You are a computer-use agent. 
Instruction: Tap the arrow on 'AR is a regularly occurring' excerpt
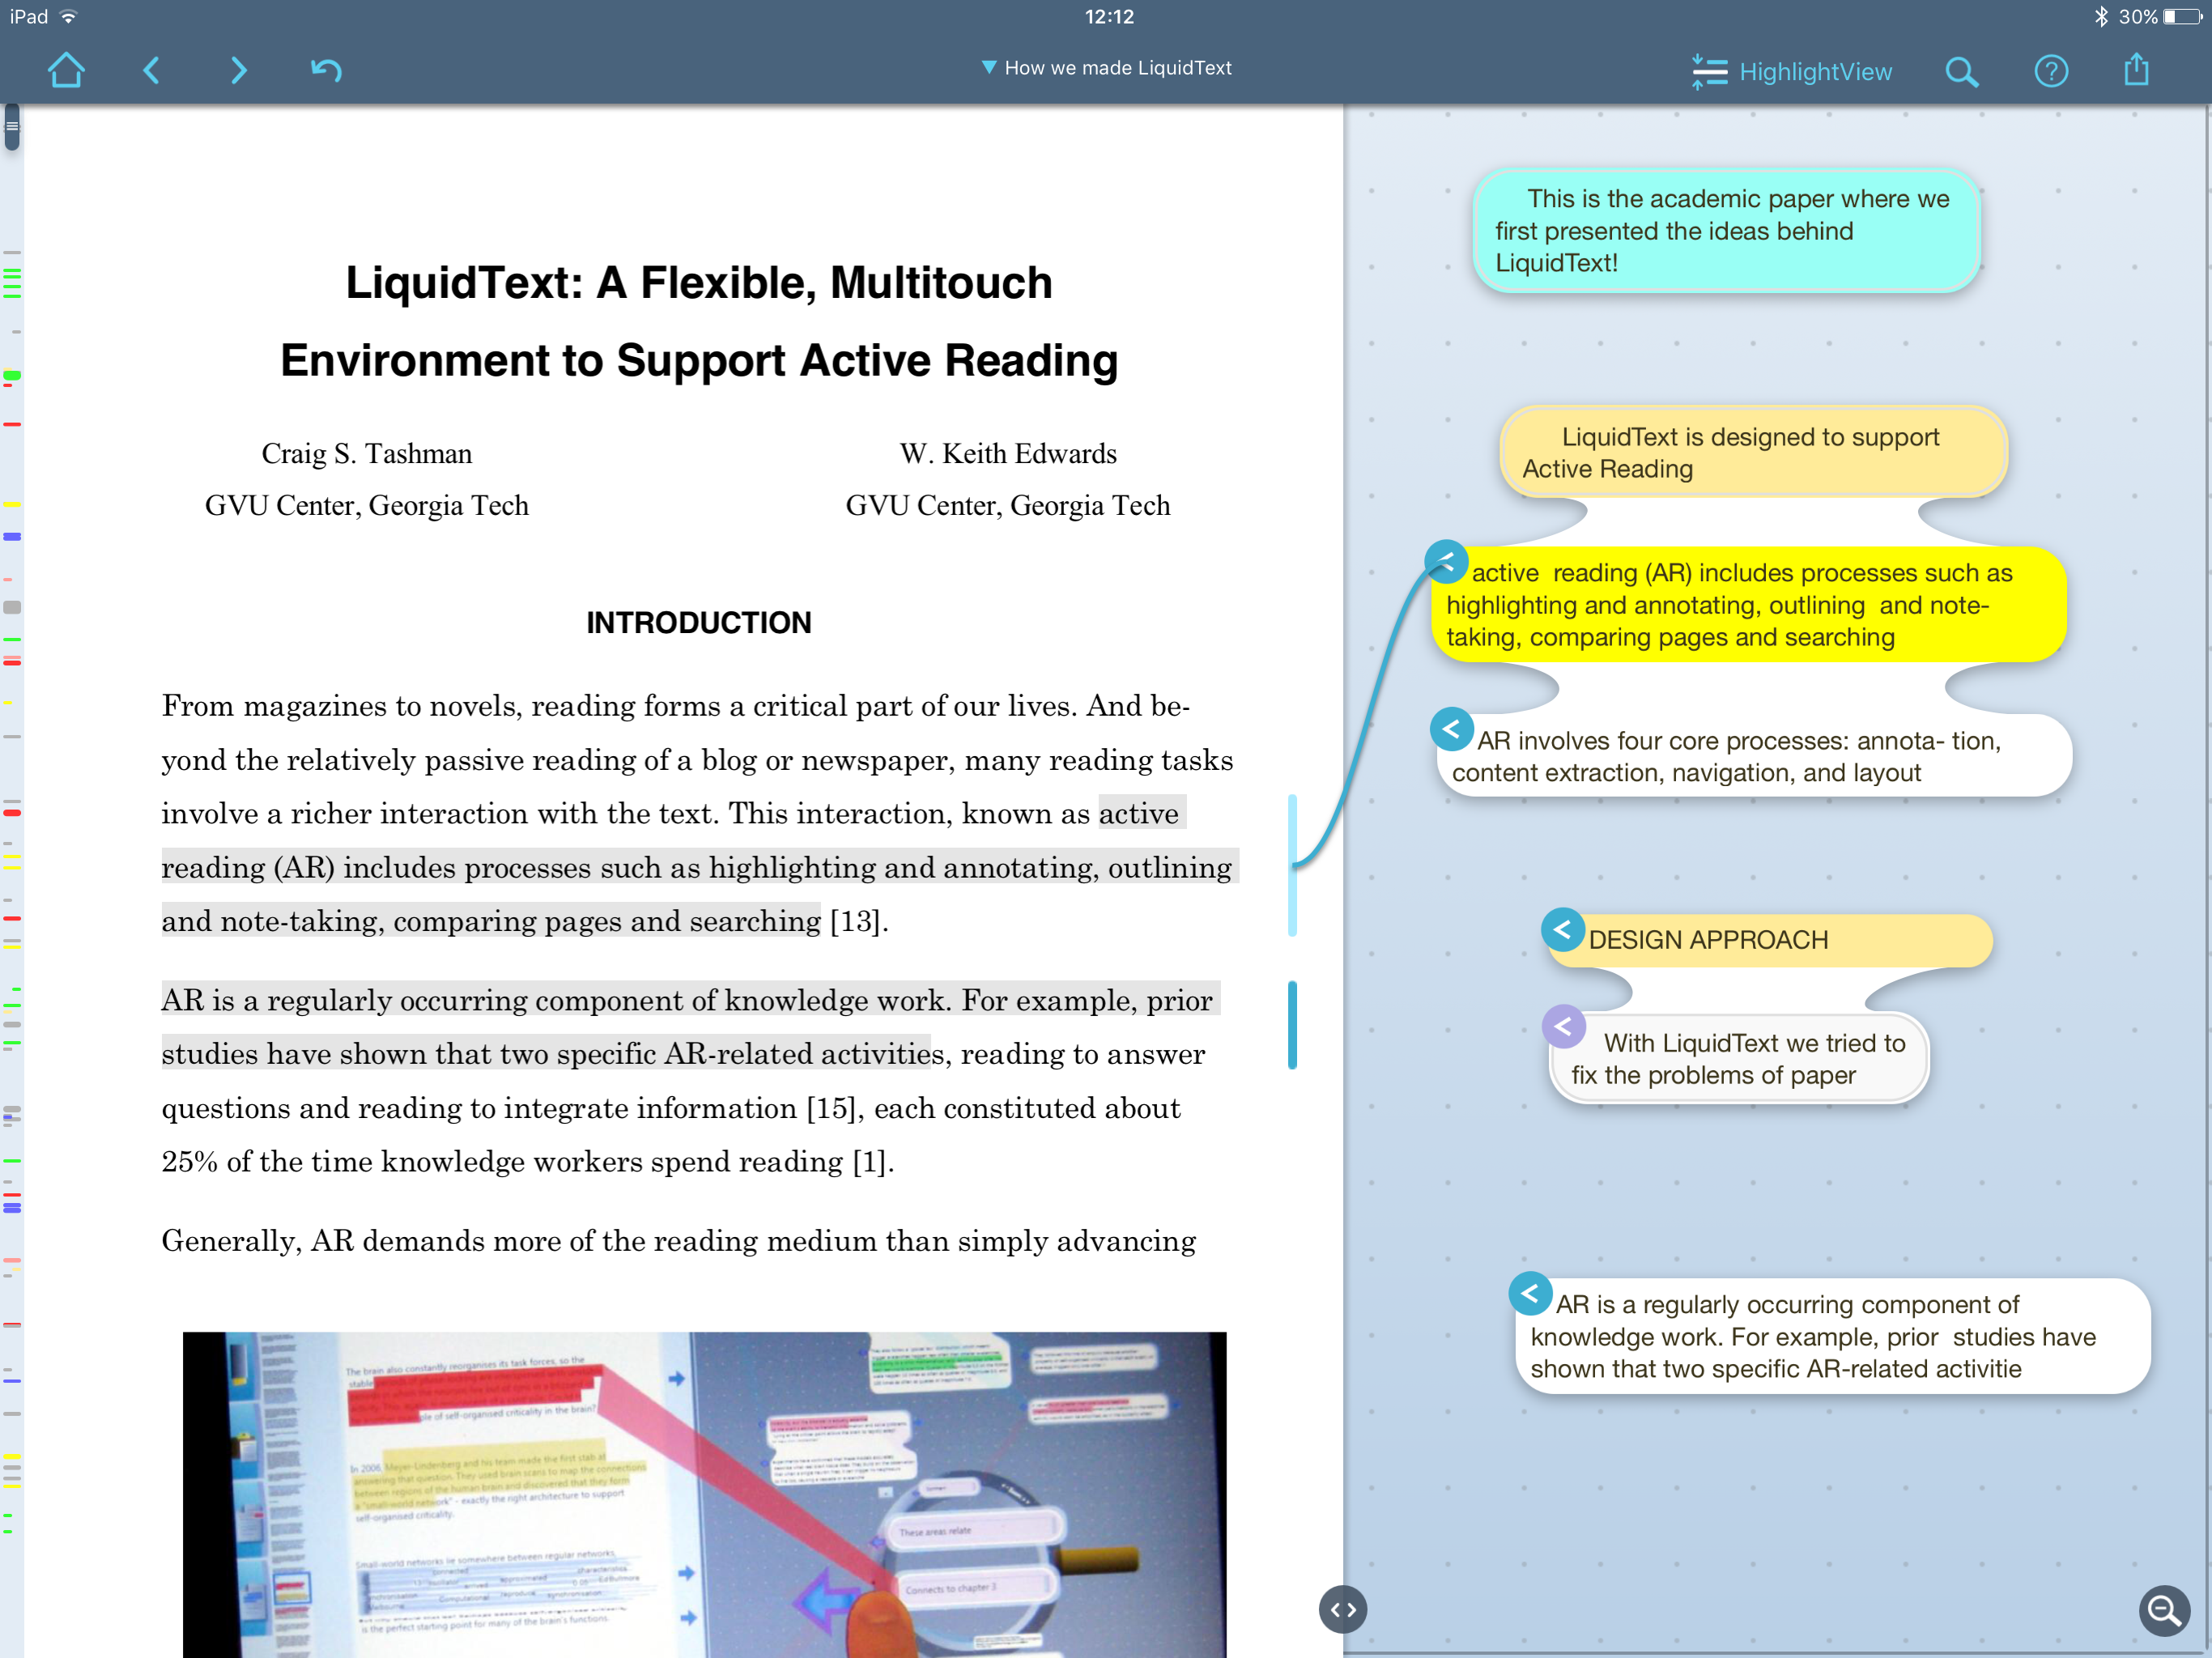coord(1530,1293)
